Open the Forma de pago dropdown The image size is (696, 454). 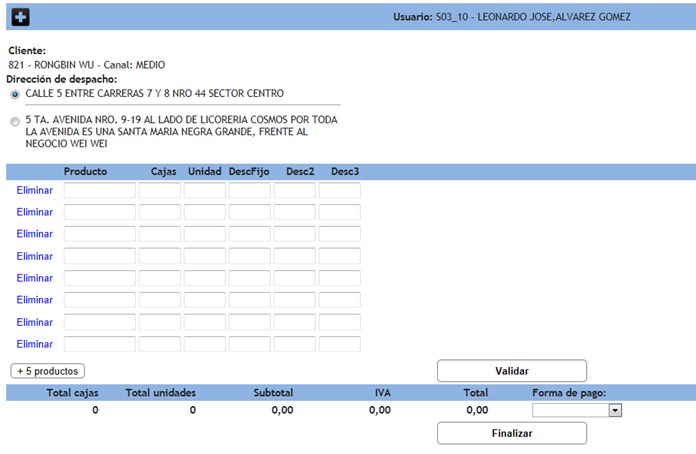click(577, 411)
